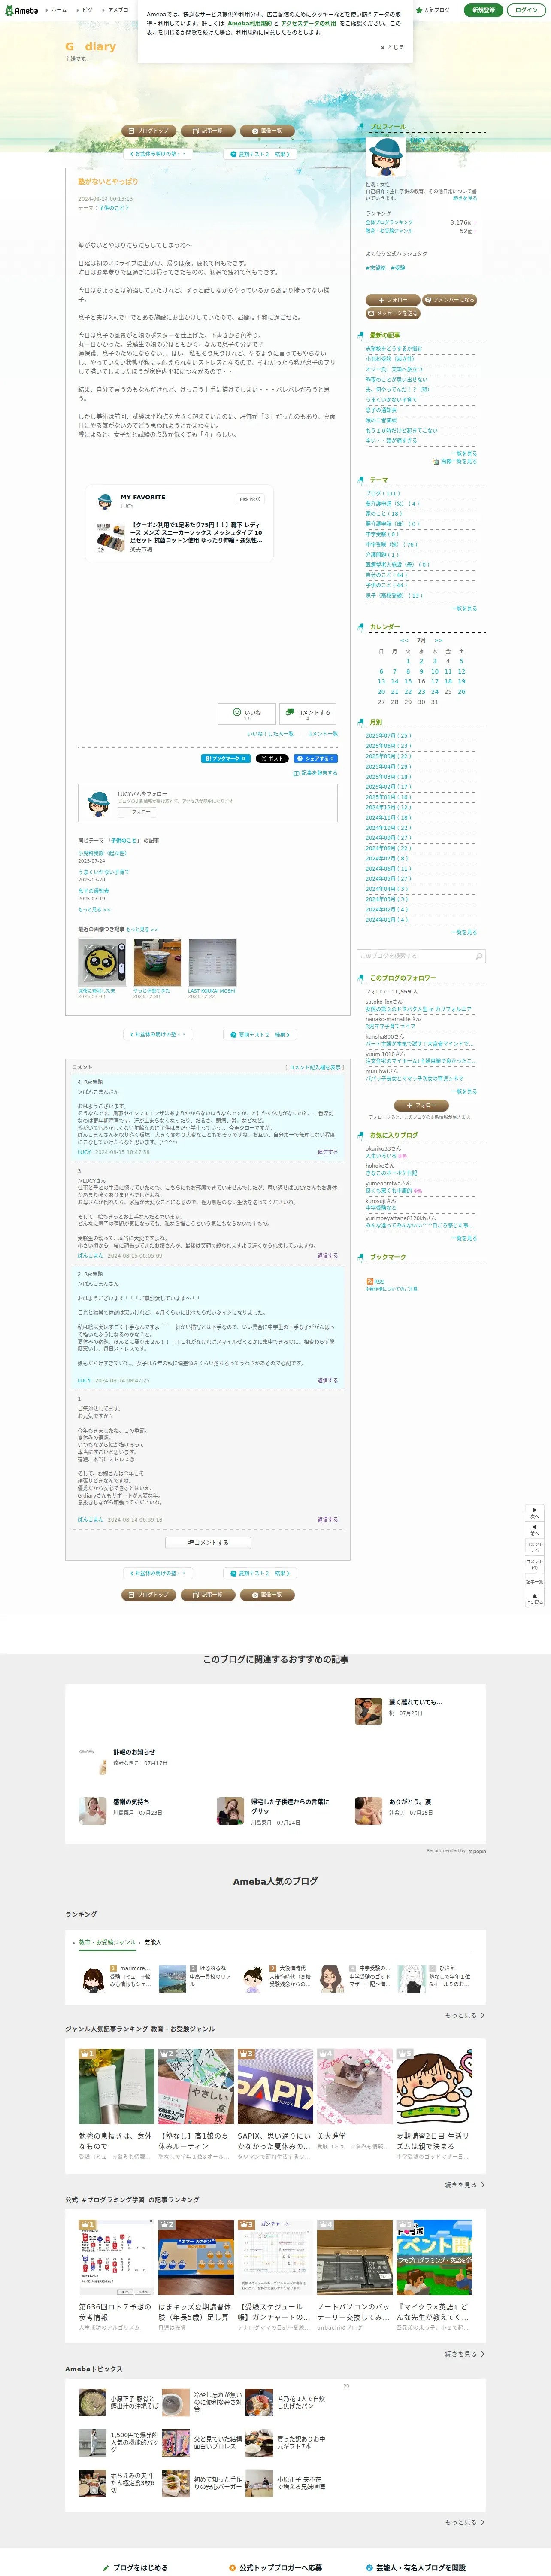
Task: Click the #お望何 hashtag link
Action: coord(376,268)
